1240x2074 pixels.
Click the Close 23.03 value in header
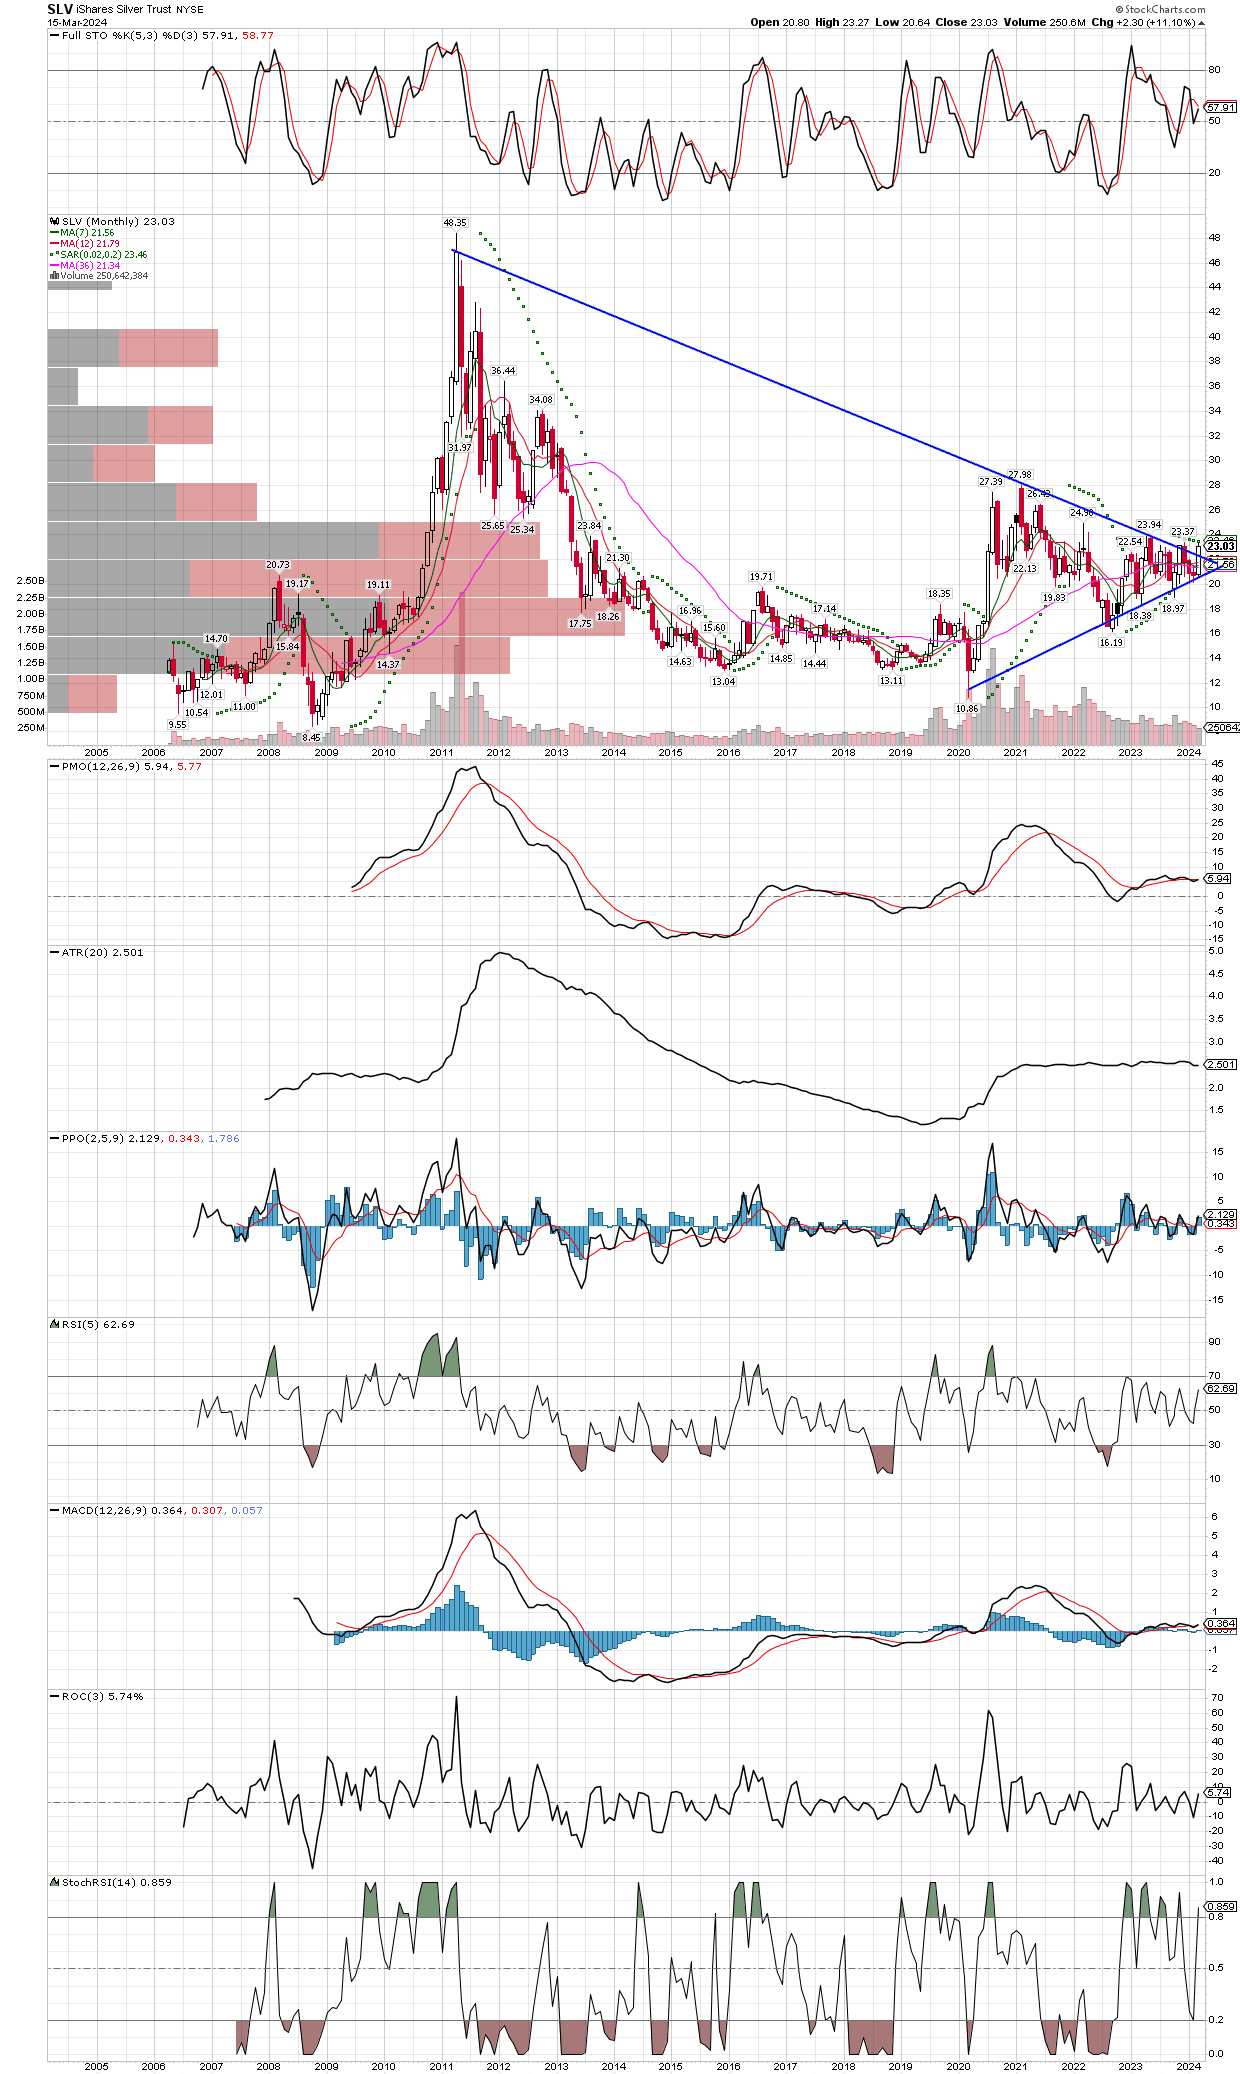(965, 22)
